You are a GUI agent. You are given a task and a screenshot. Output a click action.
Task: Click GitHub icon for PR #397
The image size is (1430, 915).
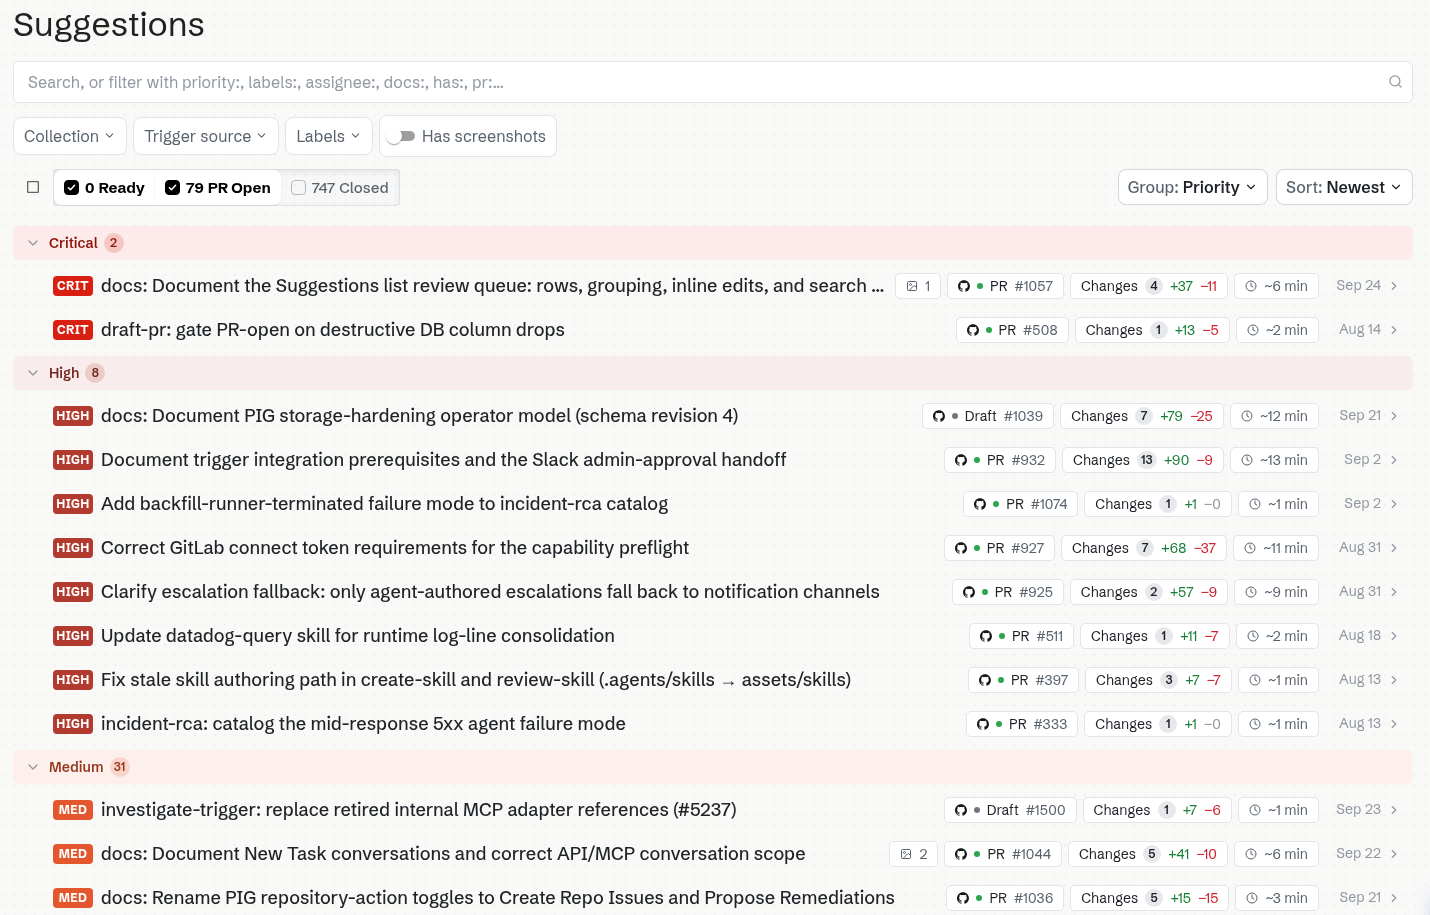(985, 680)
